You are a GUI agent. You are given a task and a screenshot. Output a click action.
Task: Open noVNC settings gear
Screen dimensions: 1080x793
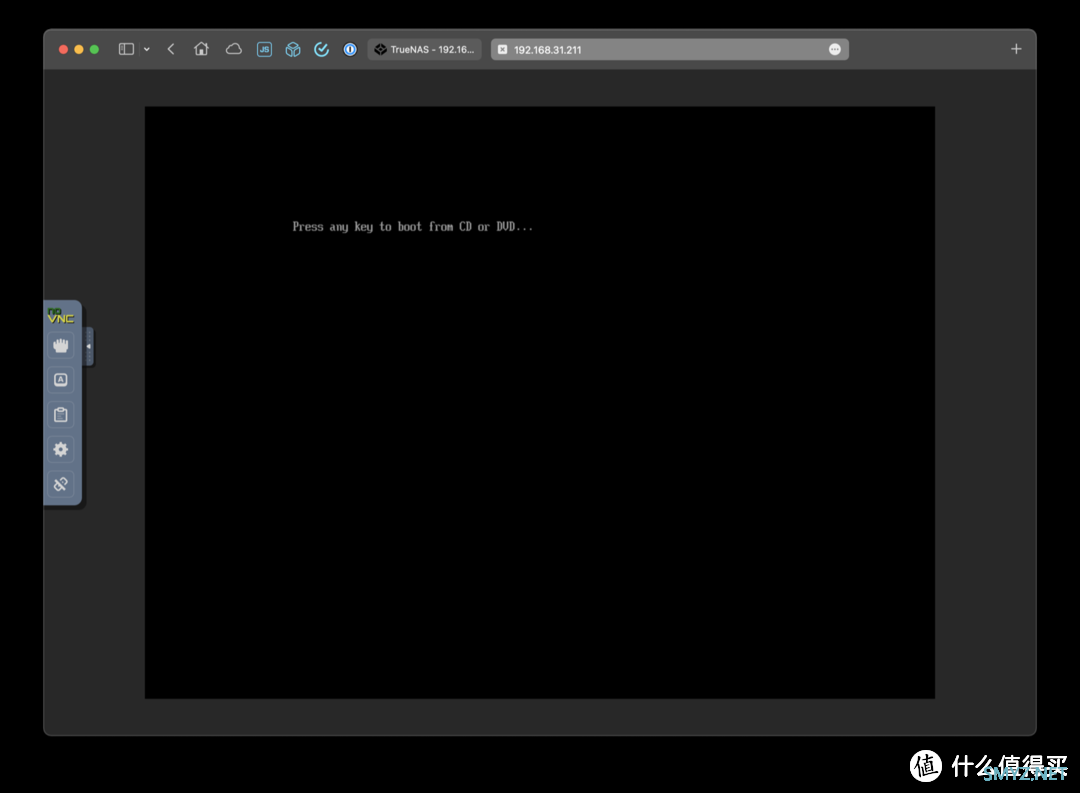pos(61,449)
